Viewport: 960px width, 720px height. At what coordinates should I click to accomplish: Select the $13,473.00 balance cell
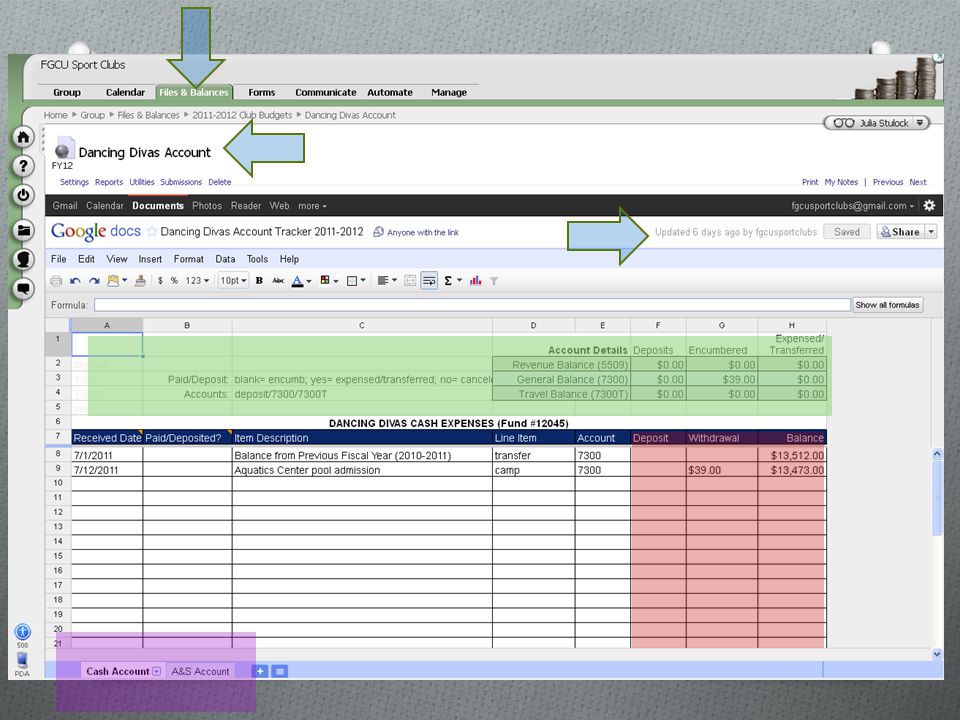click(792, 470)
